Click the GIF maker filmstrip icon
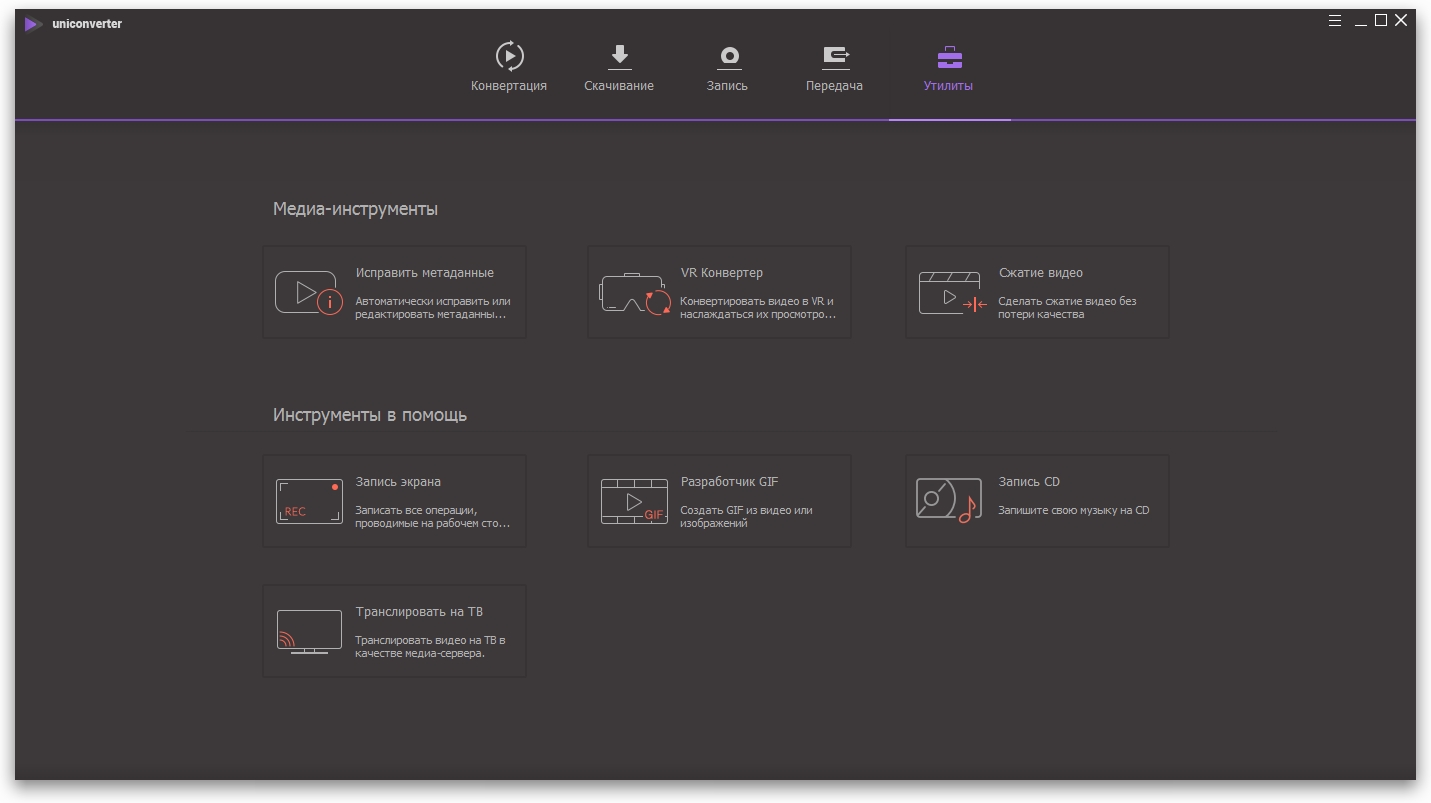Image resolution: width=1431 pixels, height=803 pixels. 634,501
